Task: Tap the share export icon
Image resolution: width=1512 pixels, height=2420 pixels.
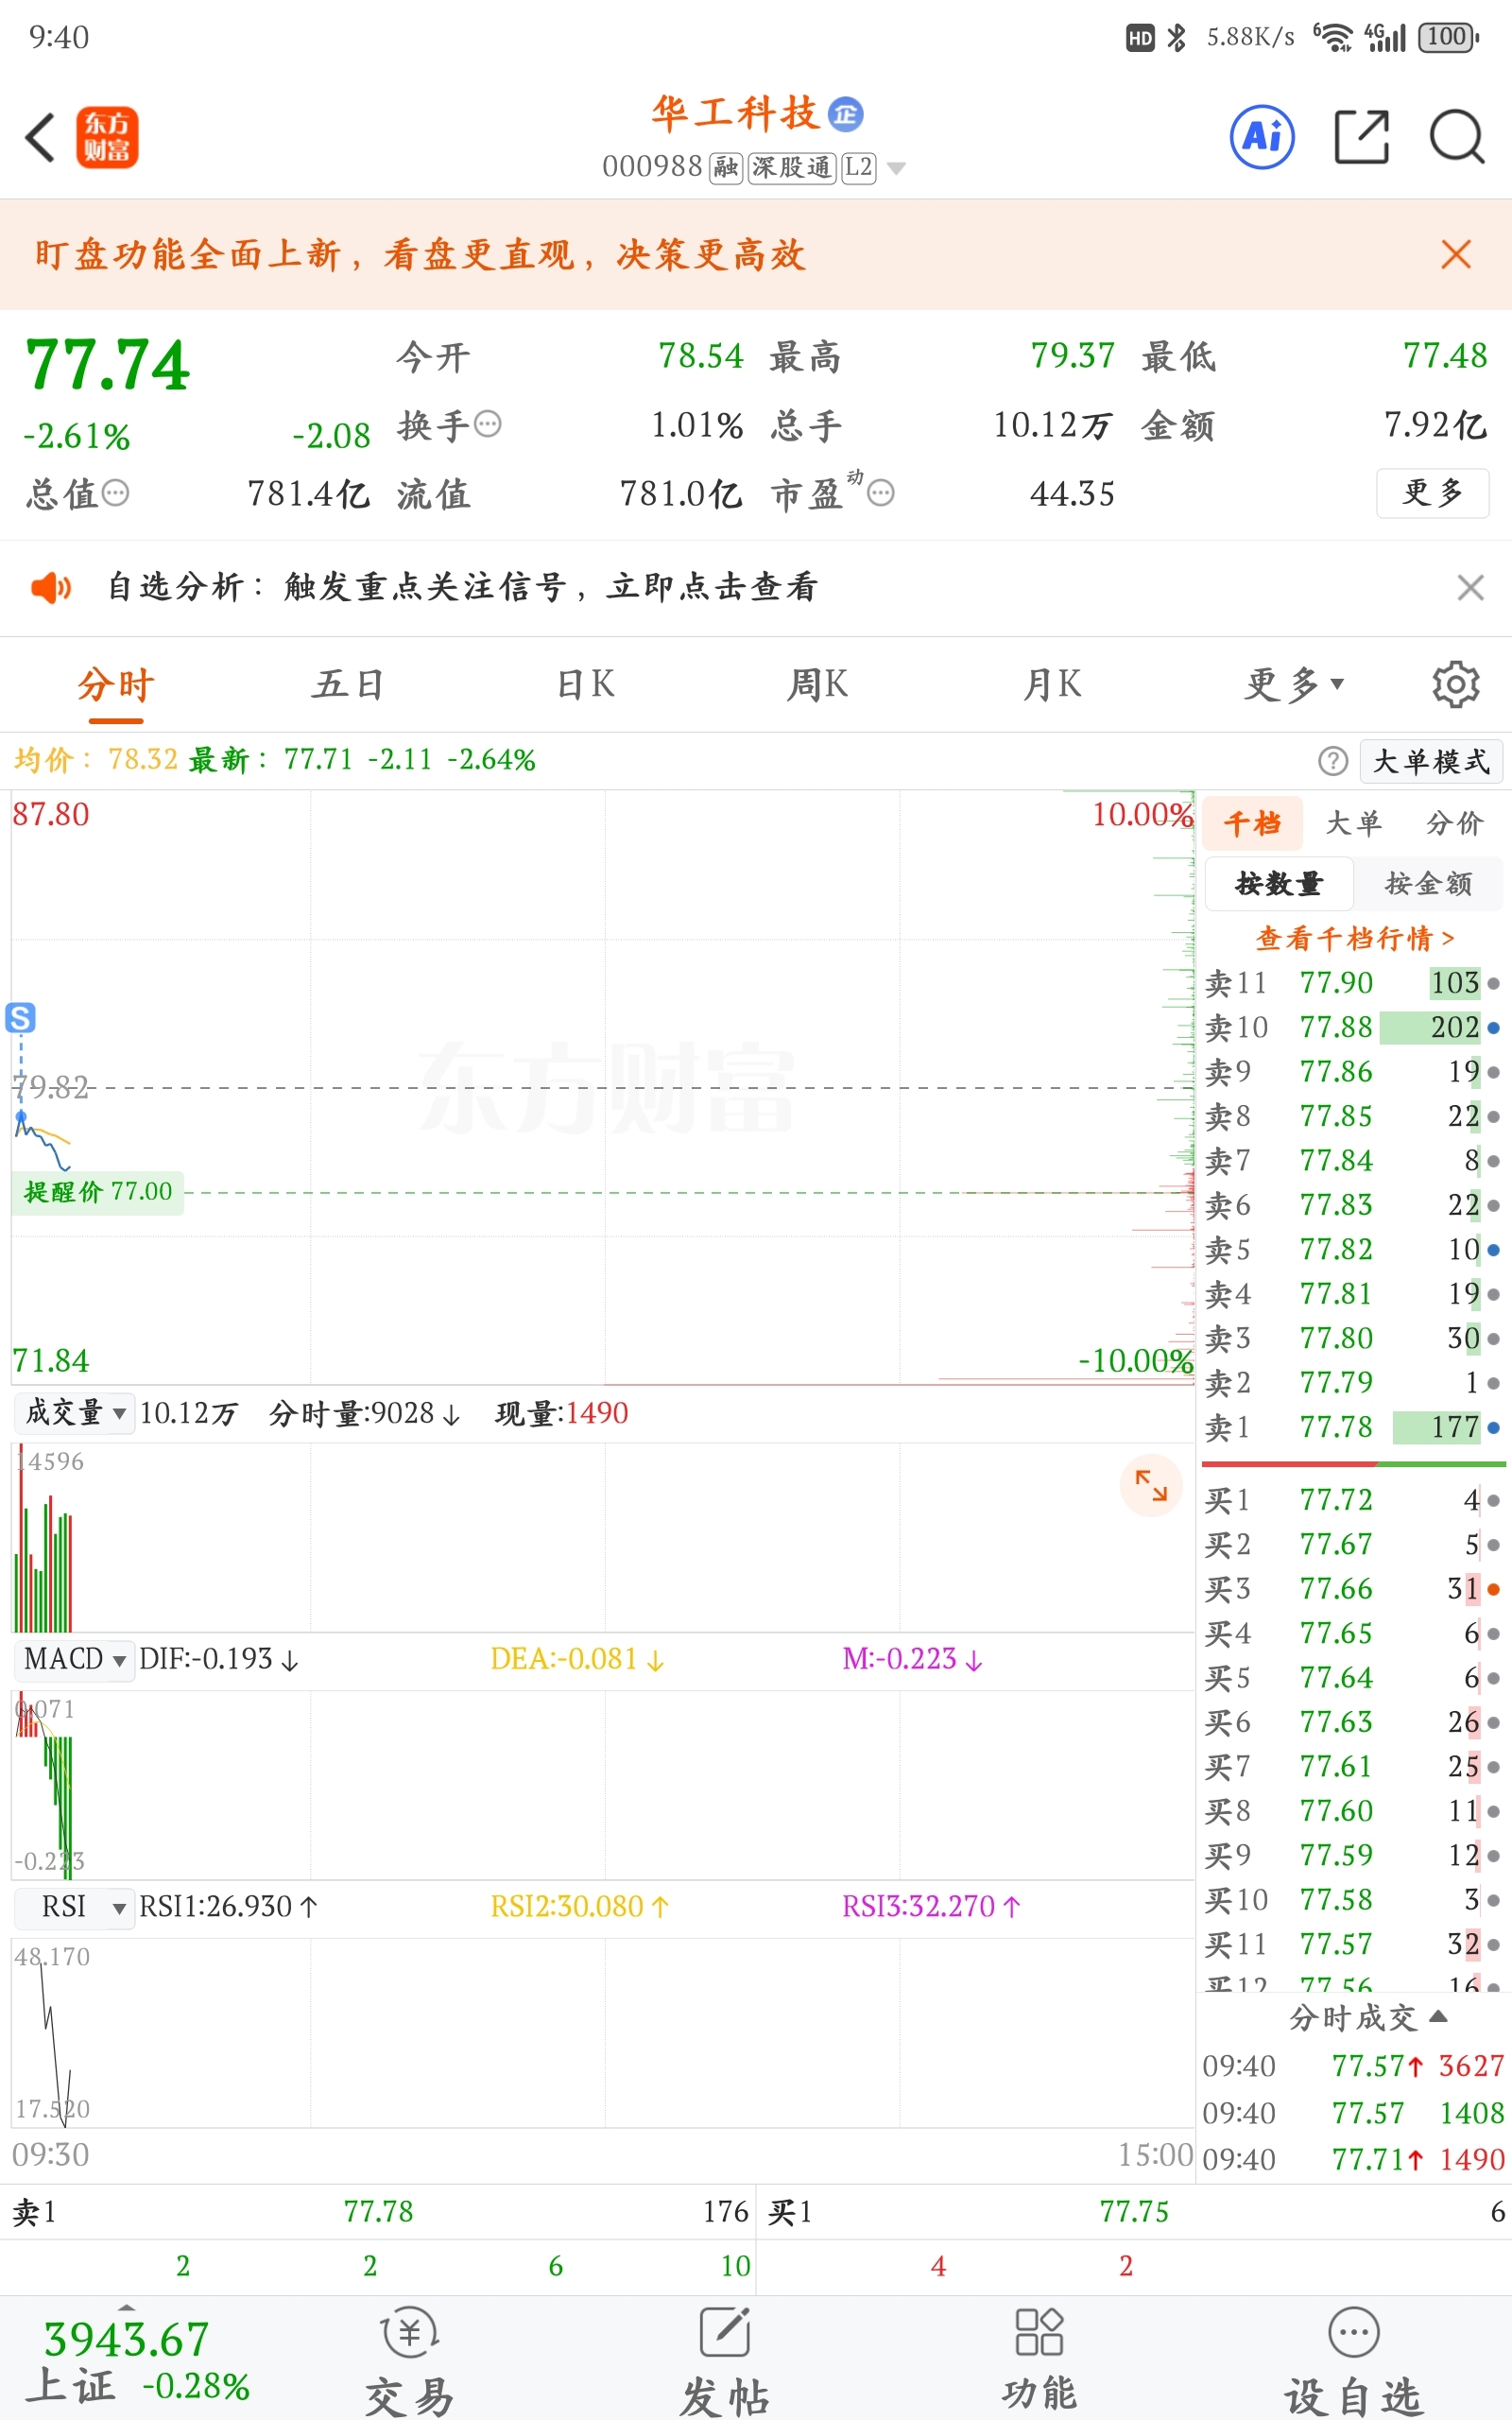Action: pyautogui.click(x=1362, y=137)
